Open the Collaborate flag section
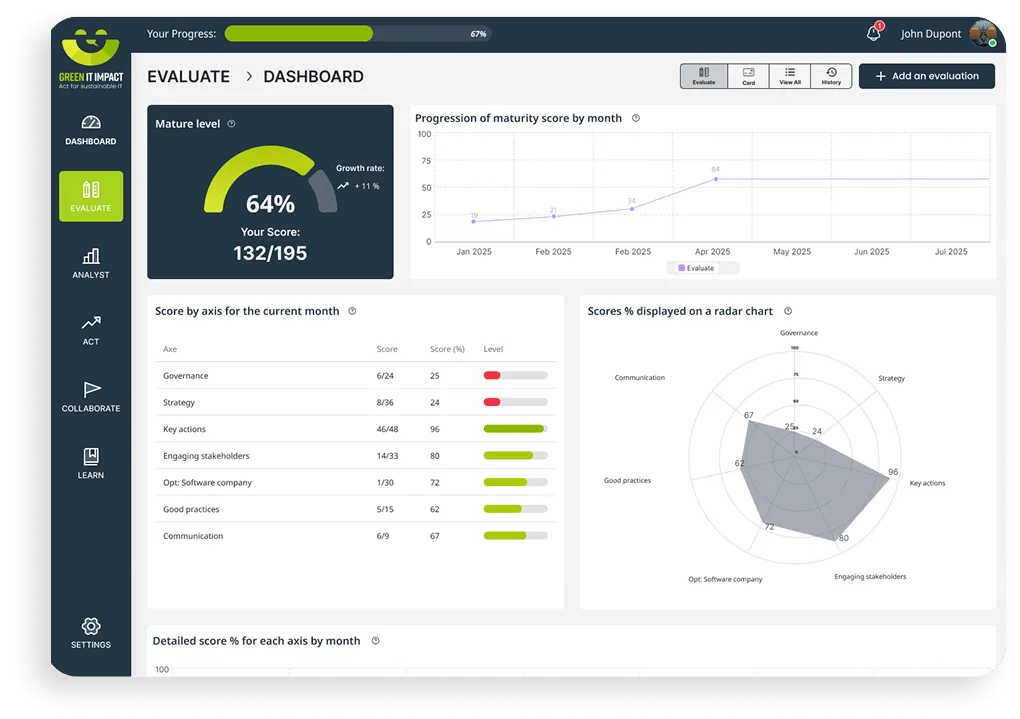This screenshot has width=1020, height=719. pos(91,397)
